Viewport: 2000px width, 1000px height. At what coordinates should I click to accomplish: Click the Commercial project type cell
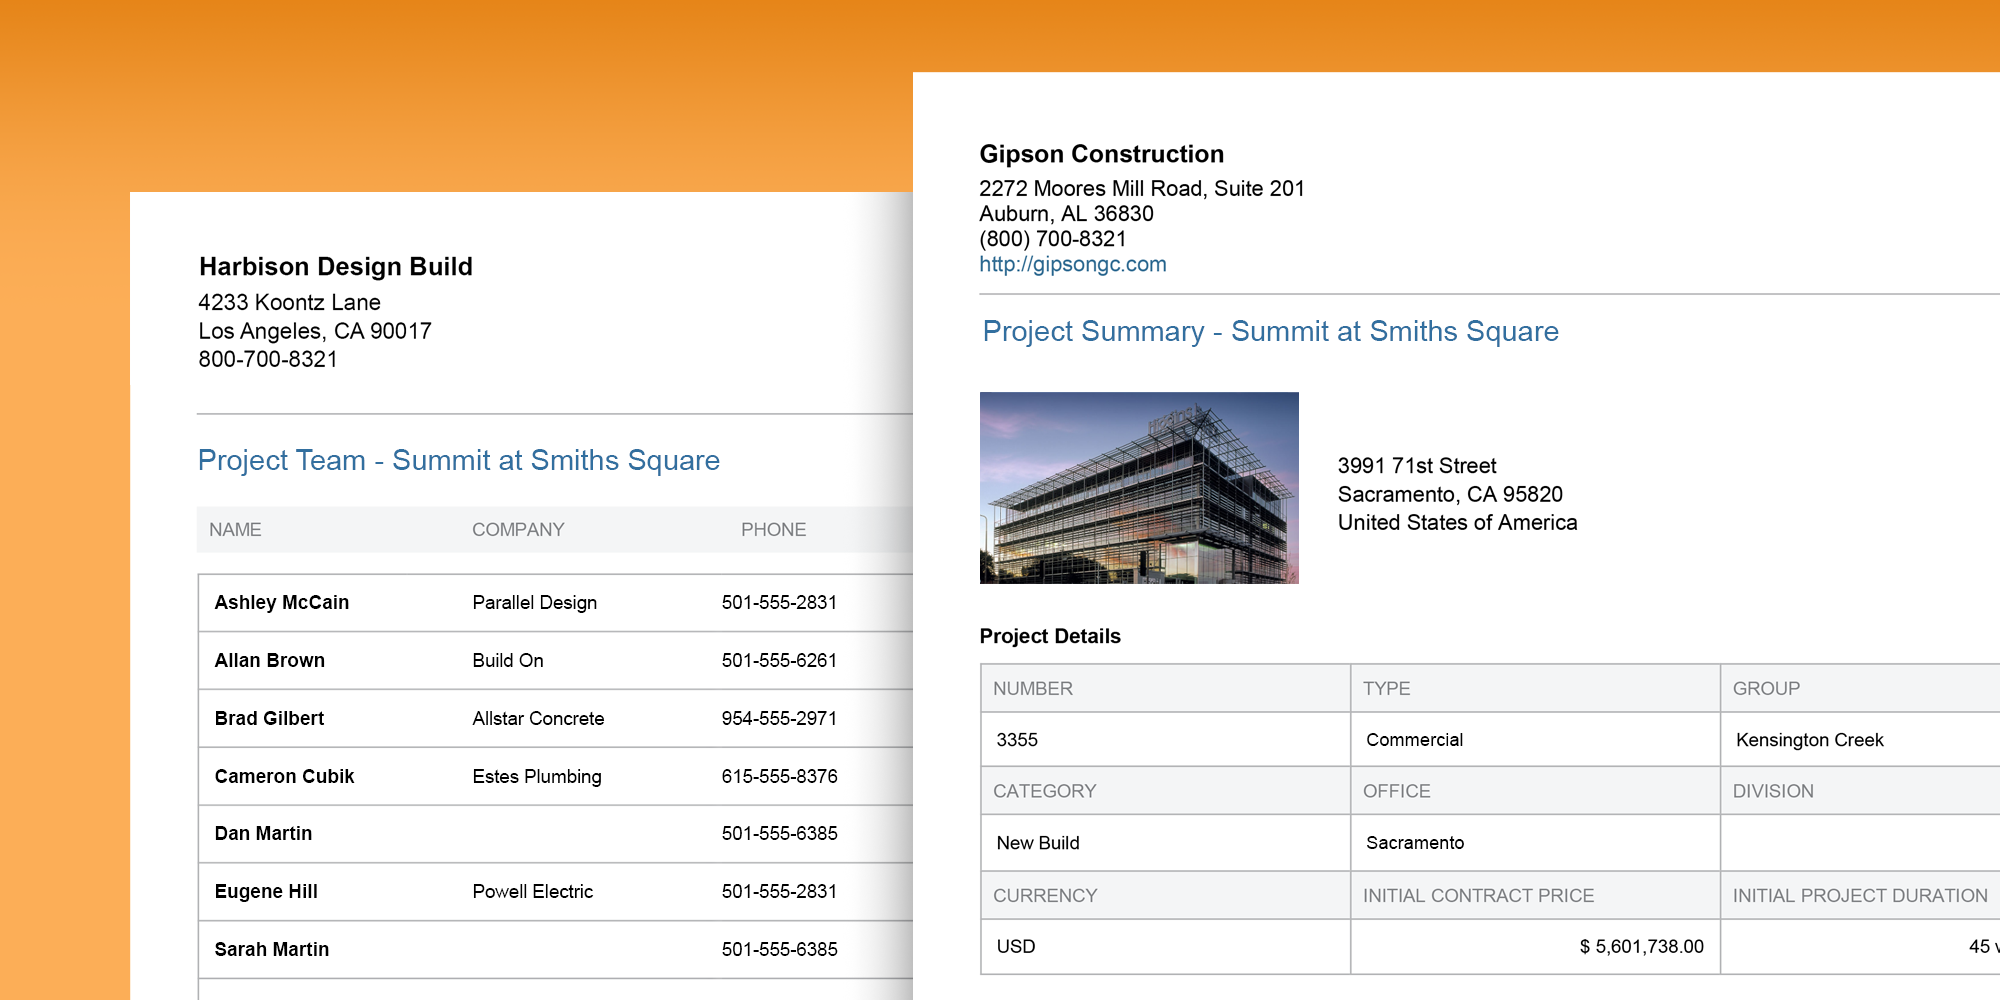point(1413,739)
